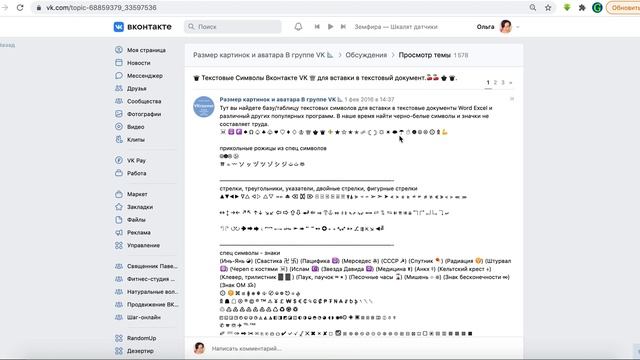Viewport: 640px width, 360px height.
Task: Open Клипы section
Action: tap(136, 140)
